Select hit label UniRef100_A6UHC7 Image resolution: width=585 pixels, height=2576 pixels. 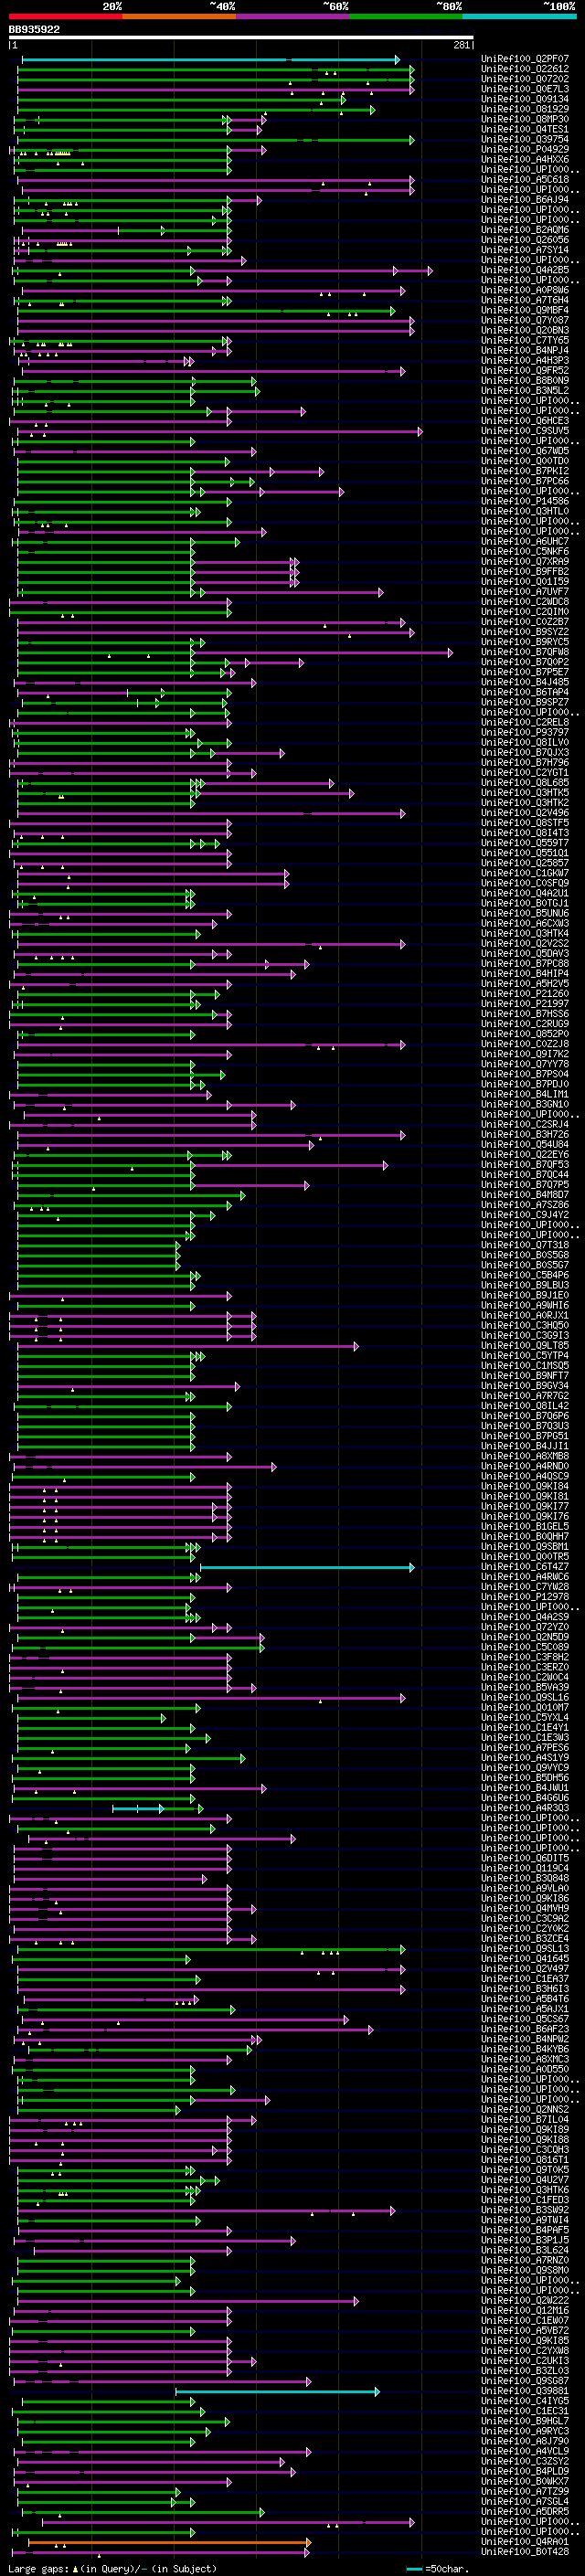(525, 541)
